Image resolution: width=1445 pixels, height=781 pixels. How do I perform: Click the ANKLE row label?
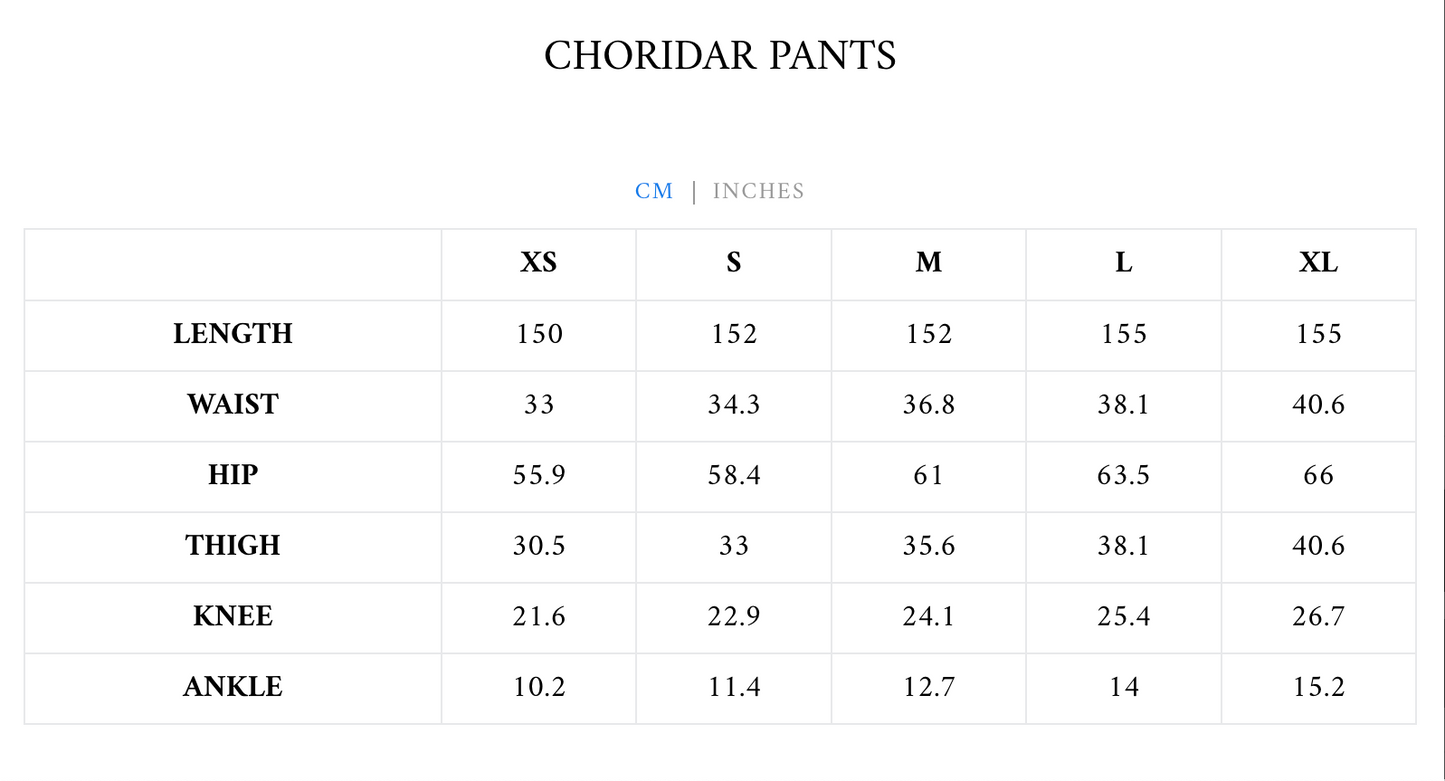click(233, 687)
